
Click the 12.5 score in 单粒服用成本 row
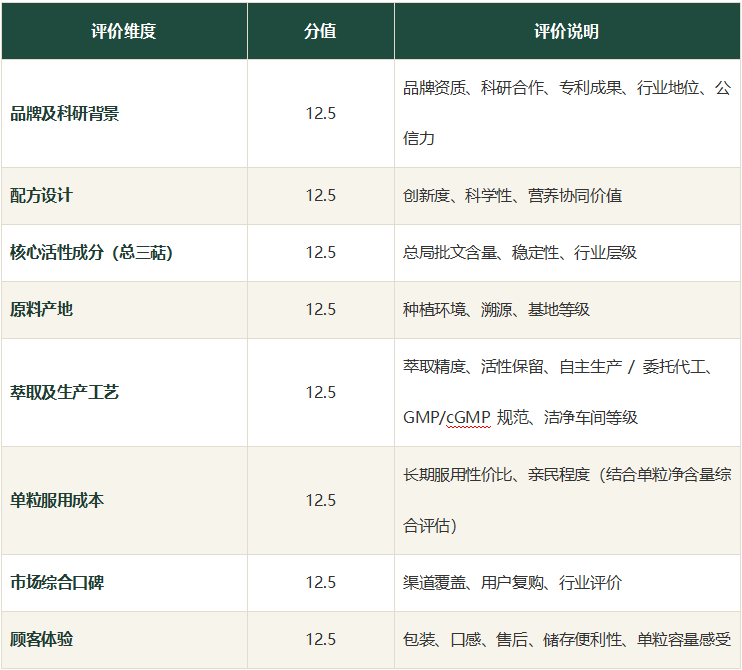[320, 500]
